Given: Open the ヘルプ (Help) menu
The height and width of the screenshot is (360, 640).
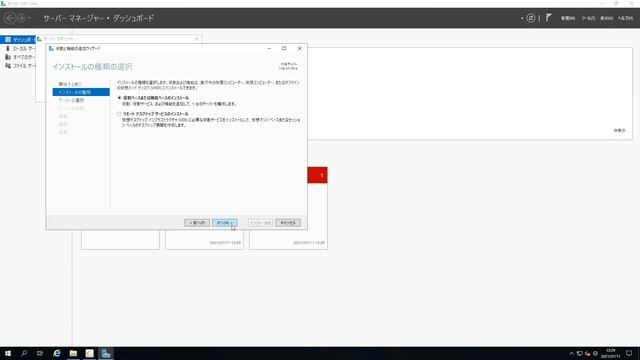Looking at the screenshot, I should pyautogui.click(x=625, y=18).
